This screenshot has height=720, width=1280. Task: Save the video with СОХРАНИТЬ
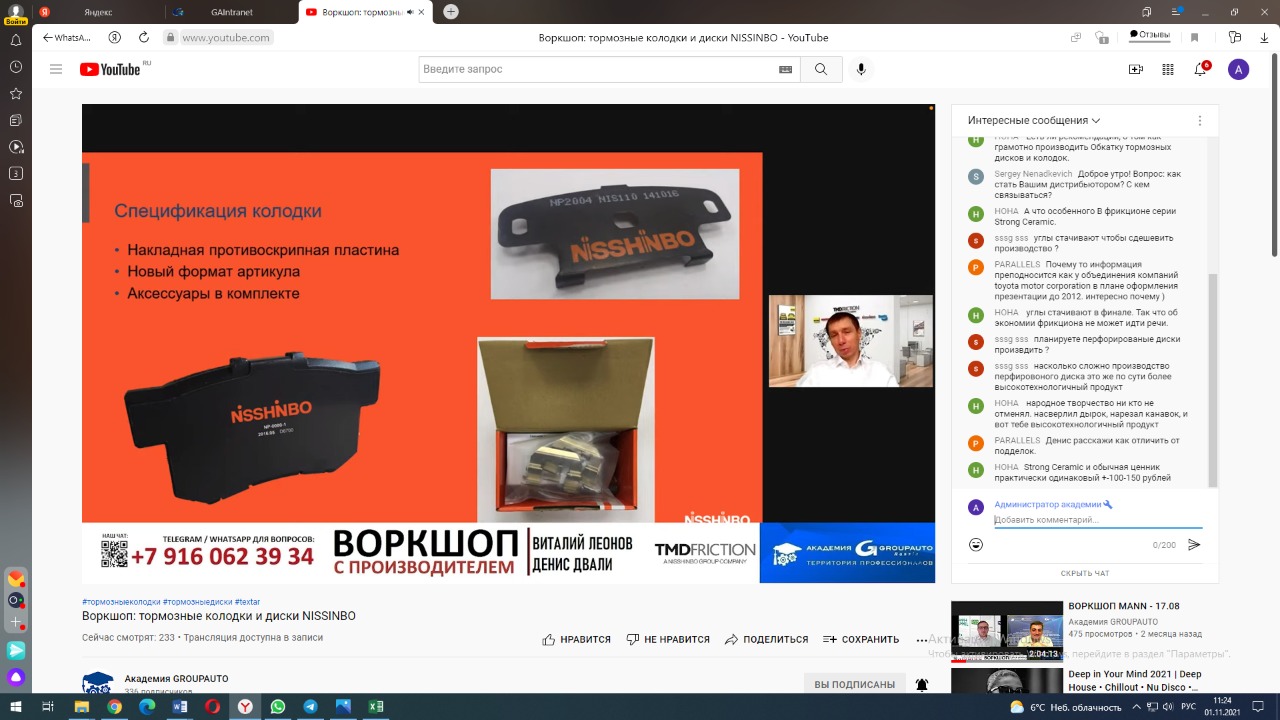coord(861,639)
